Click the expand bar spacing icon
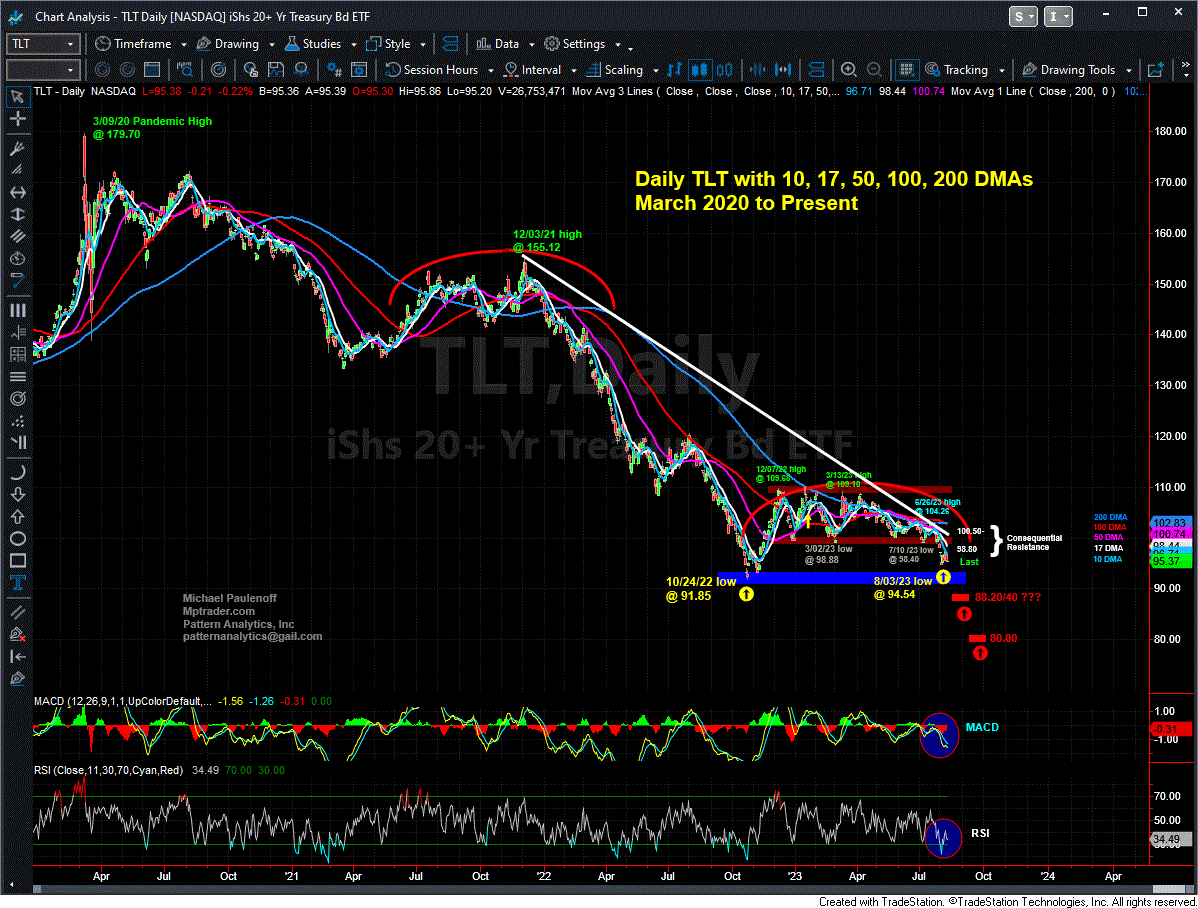This screenshot has height=908, width=1198. click(x=783, y=70)
